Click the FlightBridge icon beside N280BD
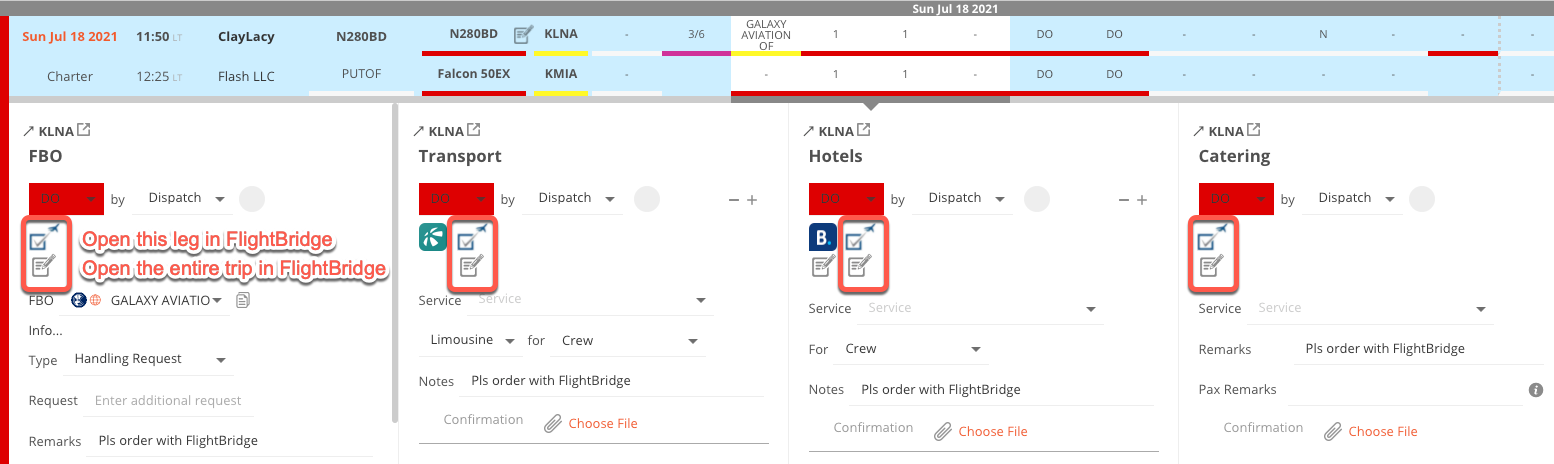Screen dimensions: 1554x464 pyautogui.click(x=523, y=34)
